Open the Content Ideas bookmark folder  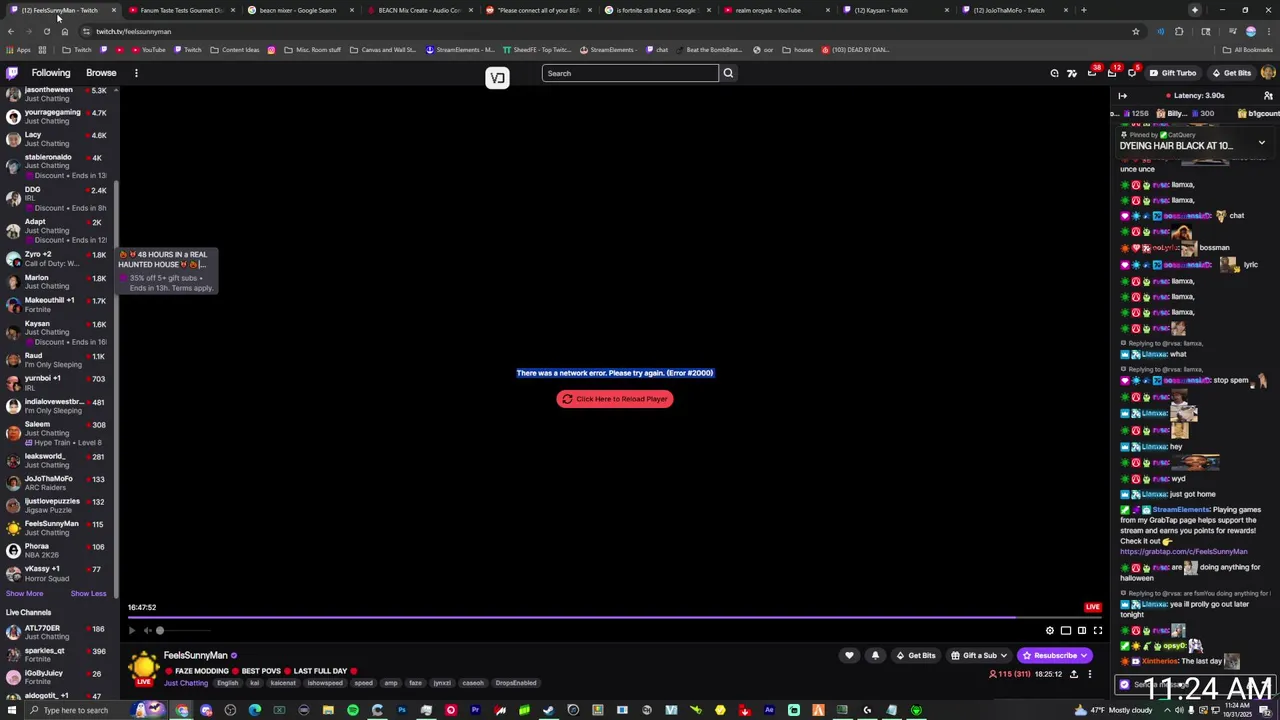click(235, 50)
